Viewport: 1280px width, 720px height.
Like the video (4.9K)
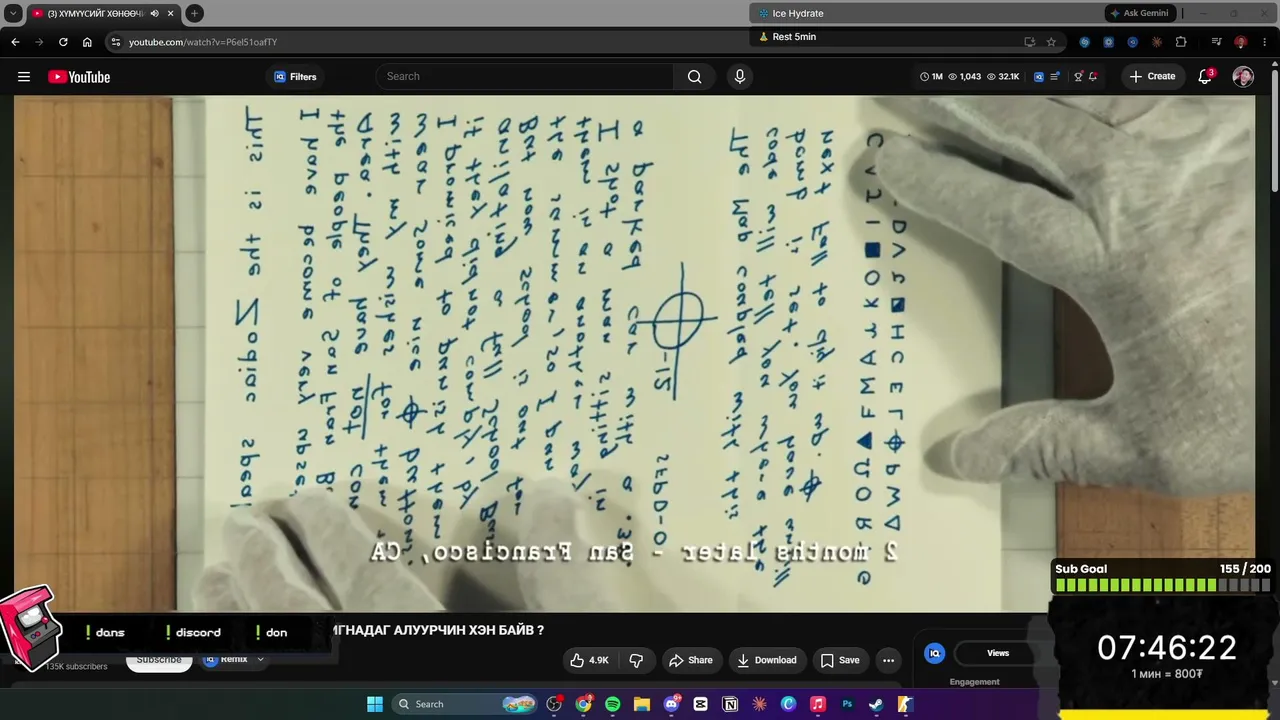coord(589,660)
